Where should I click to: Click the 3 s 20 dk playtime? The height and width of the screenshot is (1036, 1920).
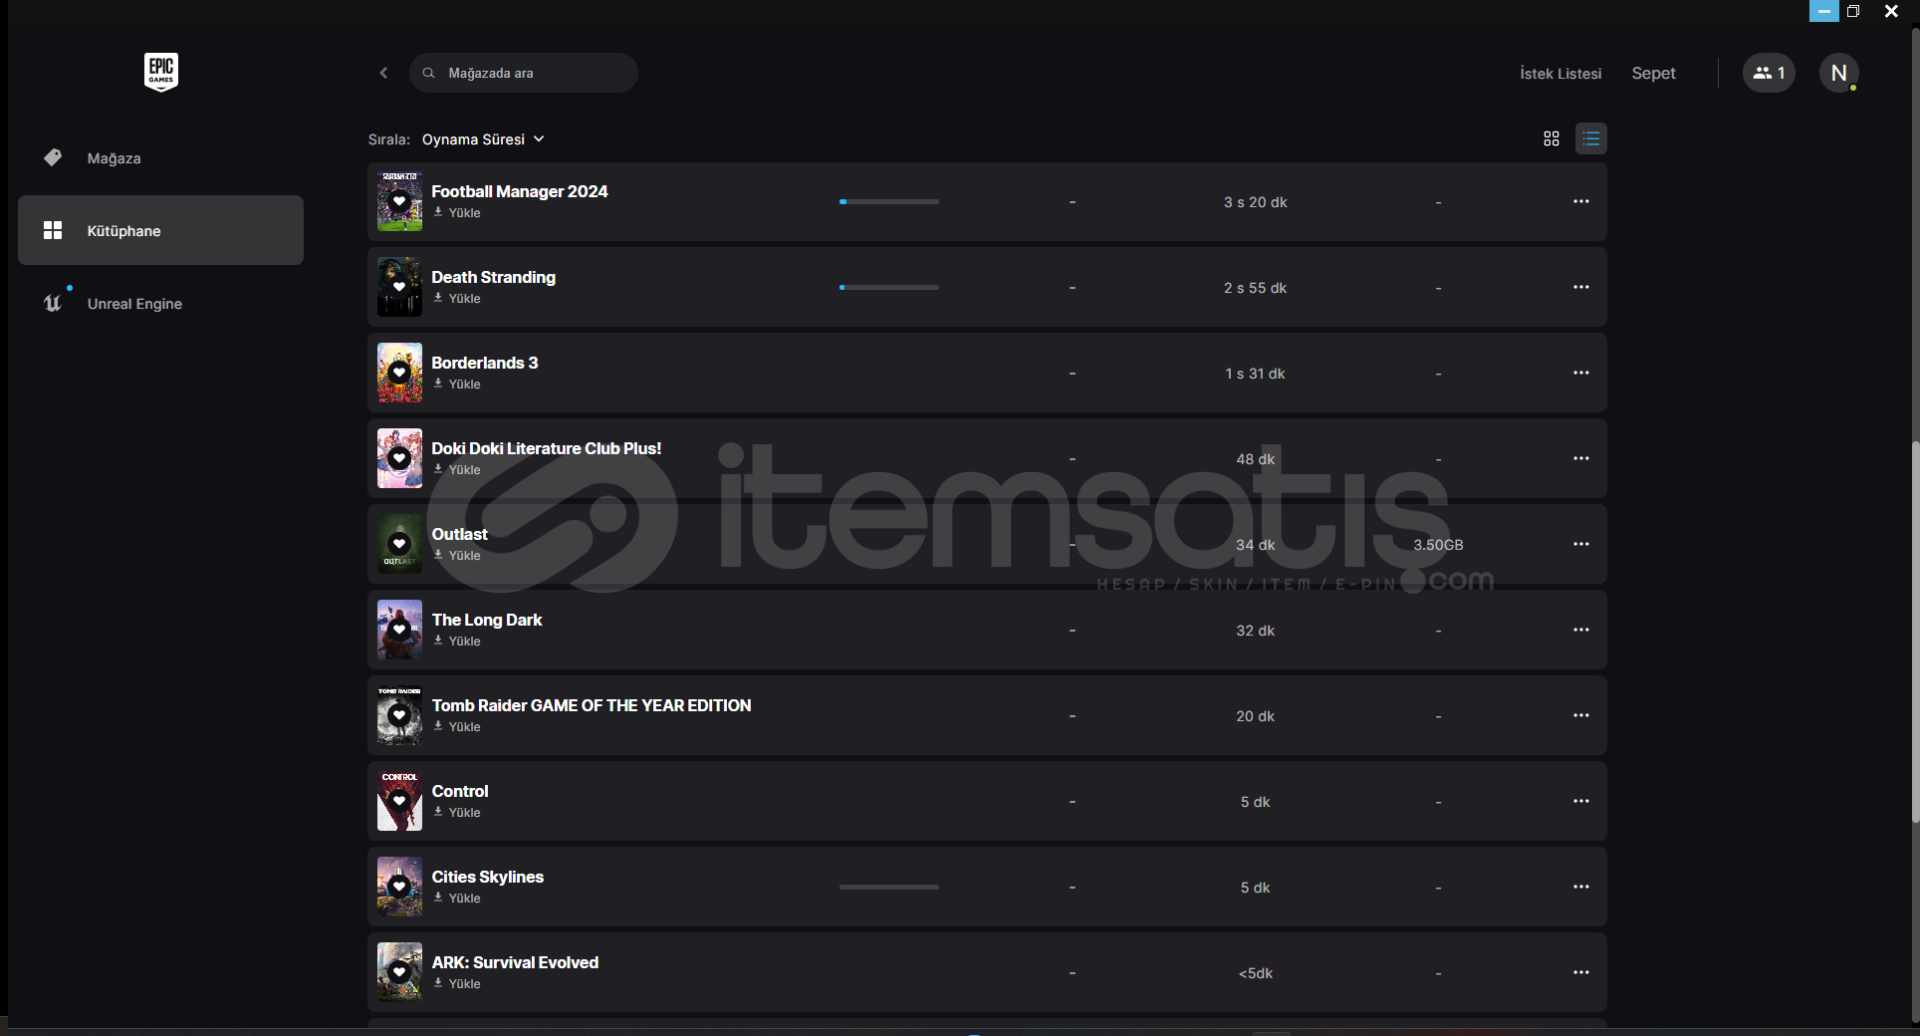[1255, 202]
